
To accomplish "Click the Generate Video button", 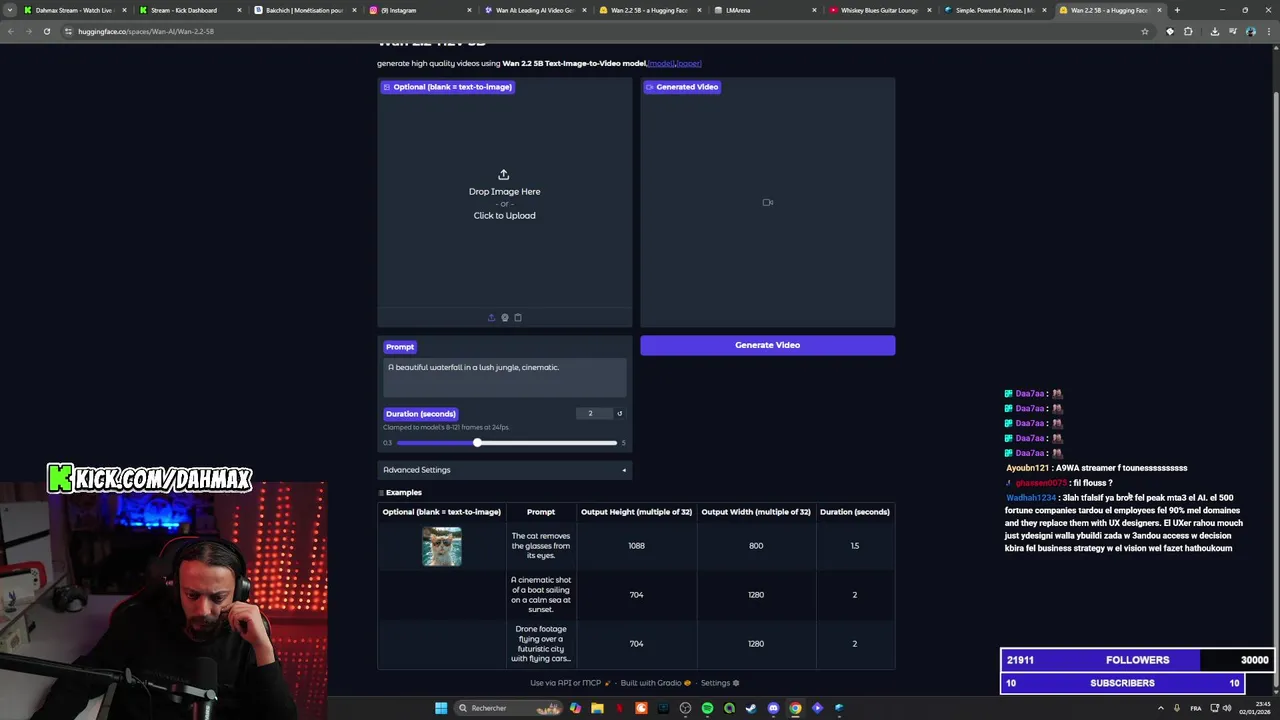I will click(768, 345).
